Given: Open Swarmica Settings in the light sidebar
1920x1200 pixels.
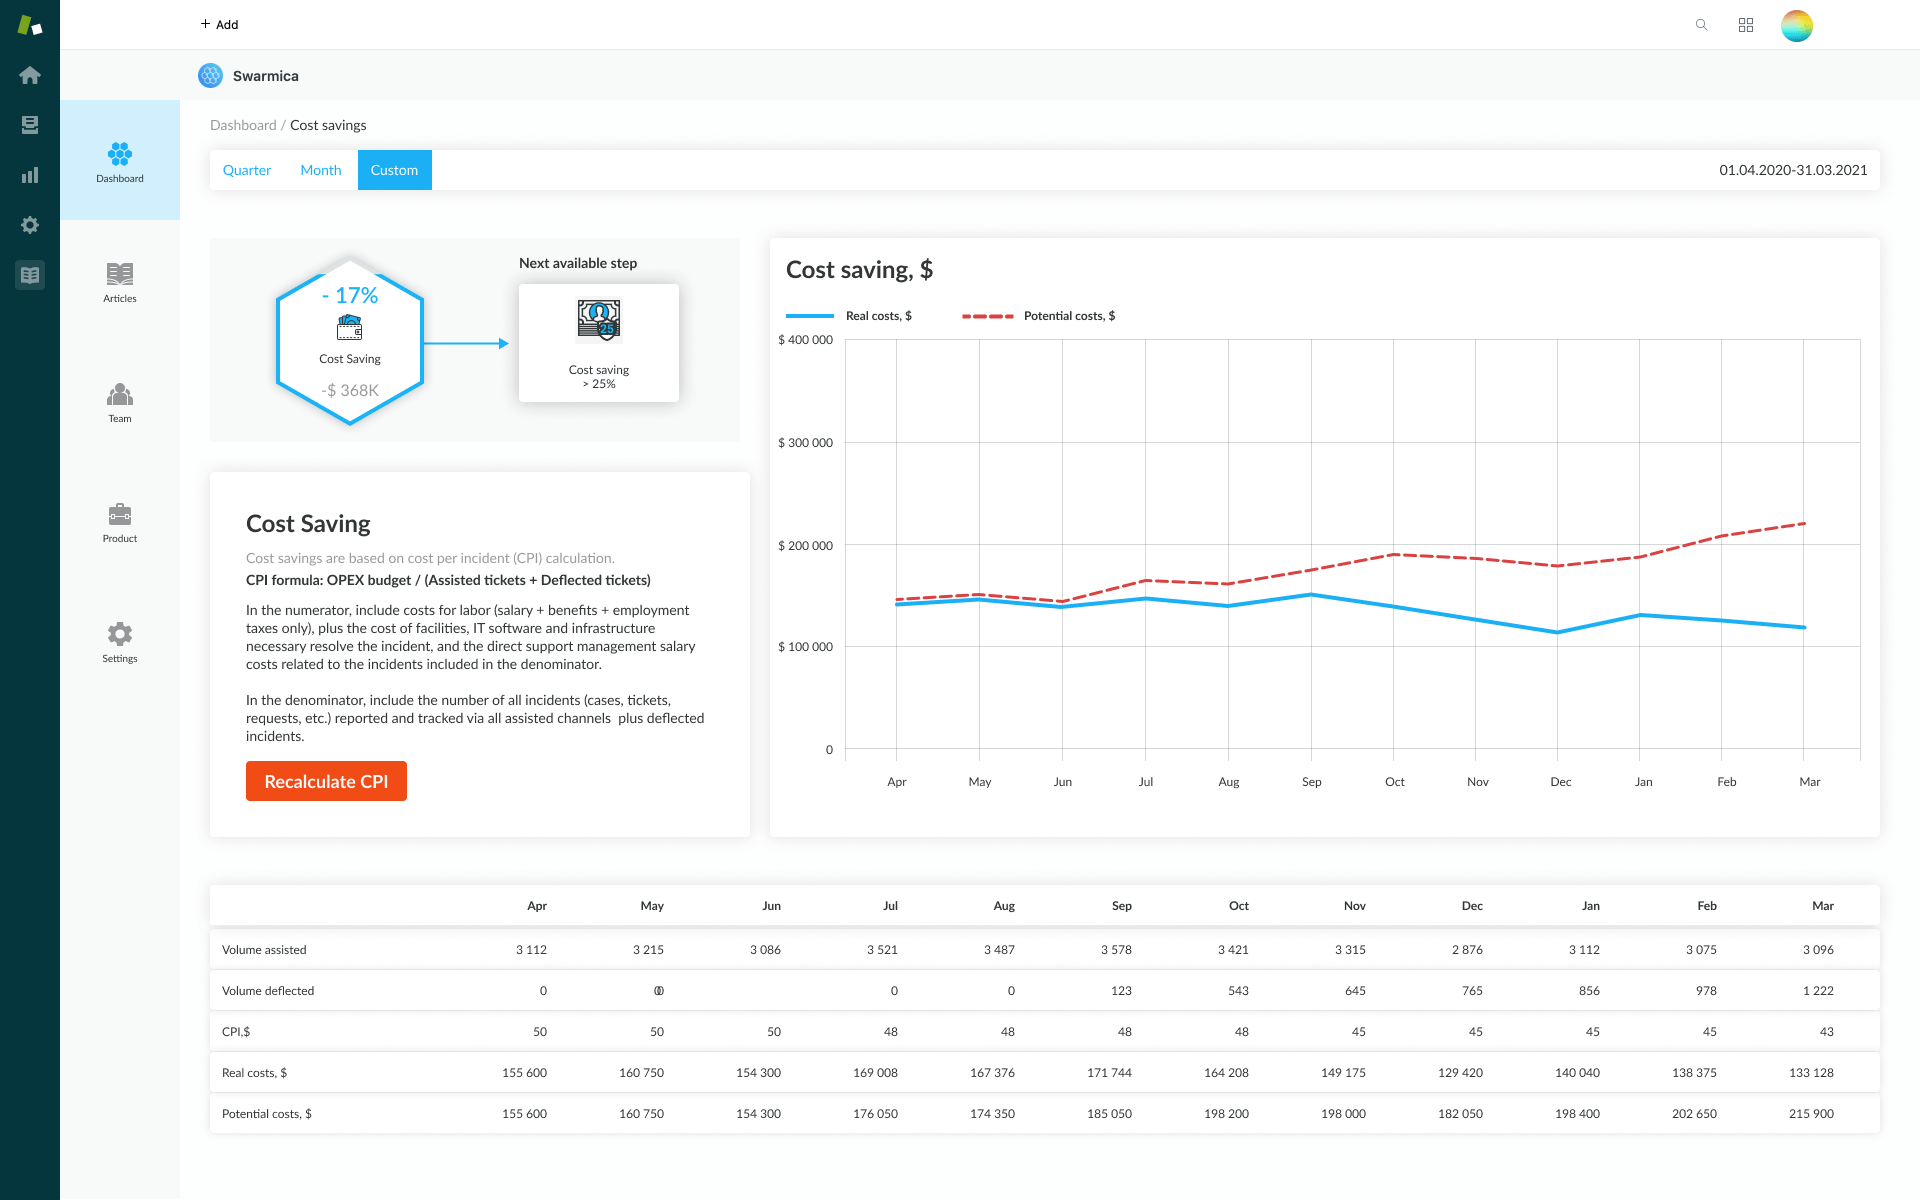Looking at the screenshot, I should (120, 642).
